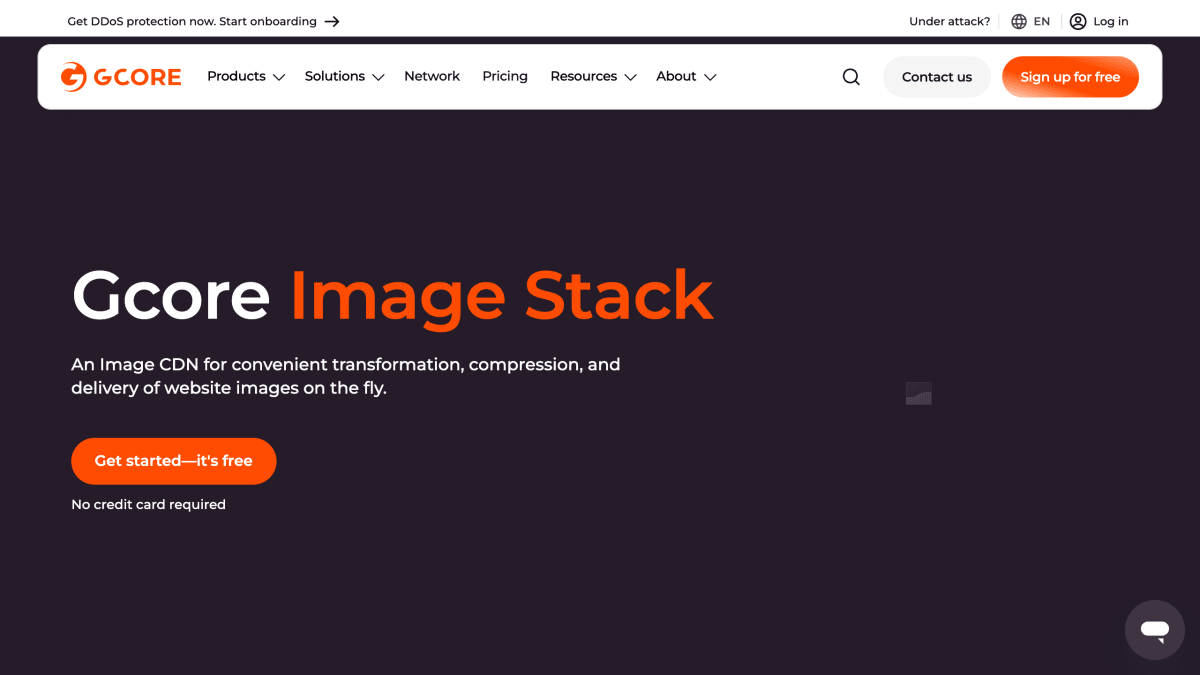Click the arrow after Start onboarding

pyautogui.click(x=332, y=21)
